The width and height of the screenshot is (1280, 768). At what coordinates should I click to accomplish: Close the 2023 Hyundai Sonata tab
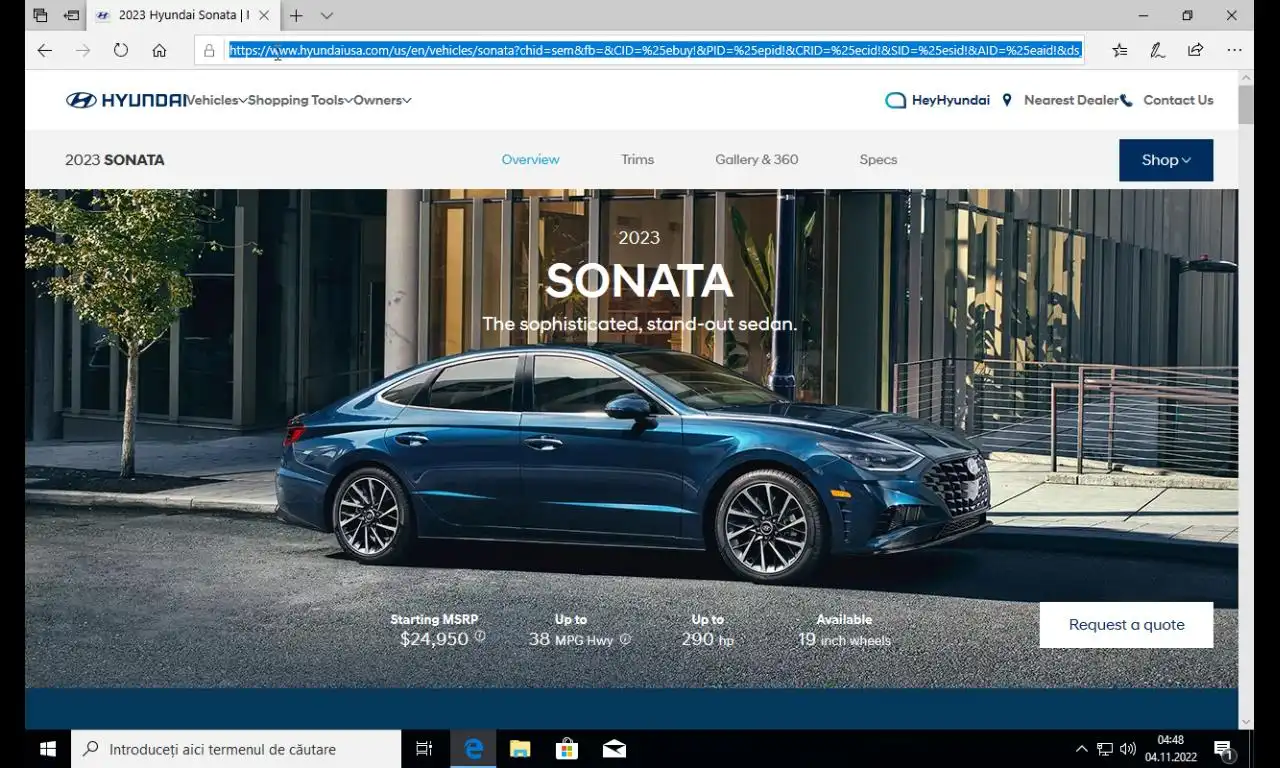pyautogui.click(x=264, y=15)
